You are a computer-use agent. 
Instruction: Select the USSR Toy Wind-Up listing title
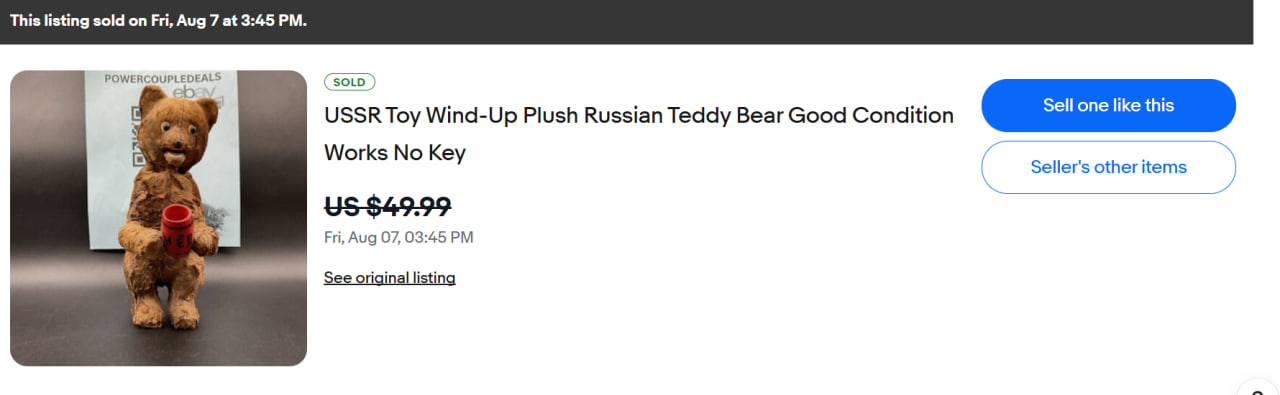639,134
